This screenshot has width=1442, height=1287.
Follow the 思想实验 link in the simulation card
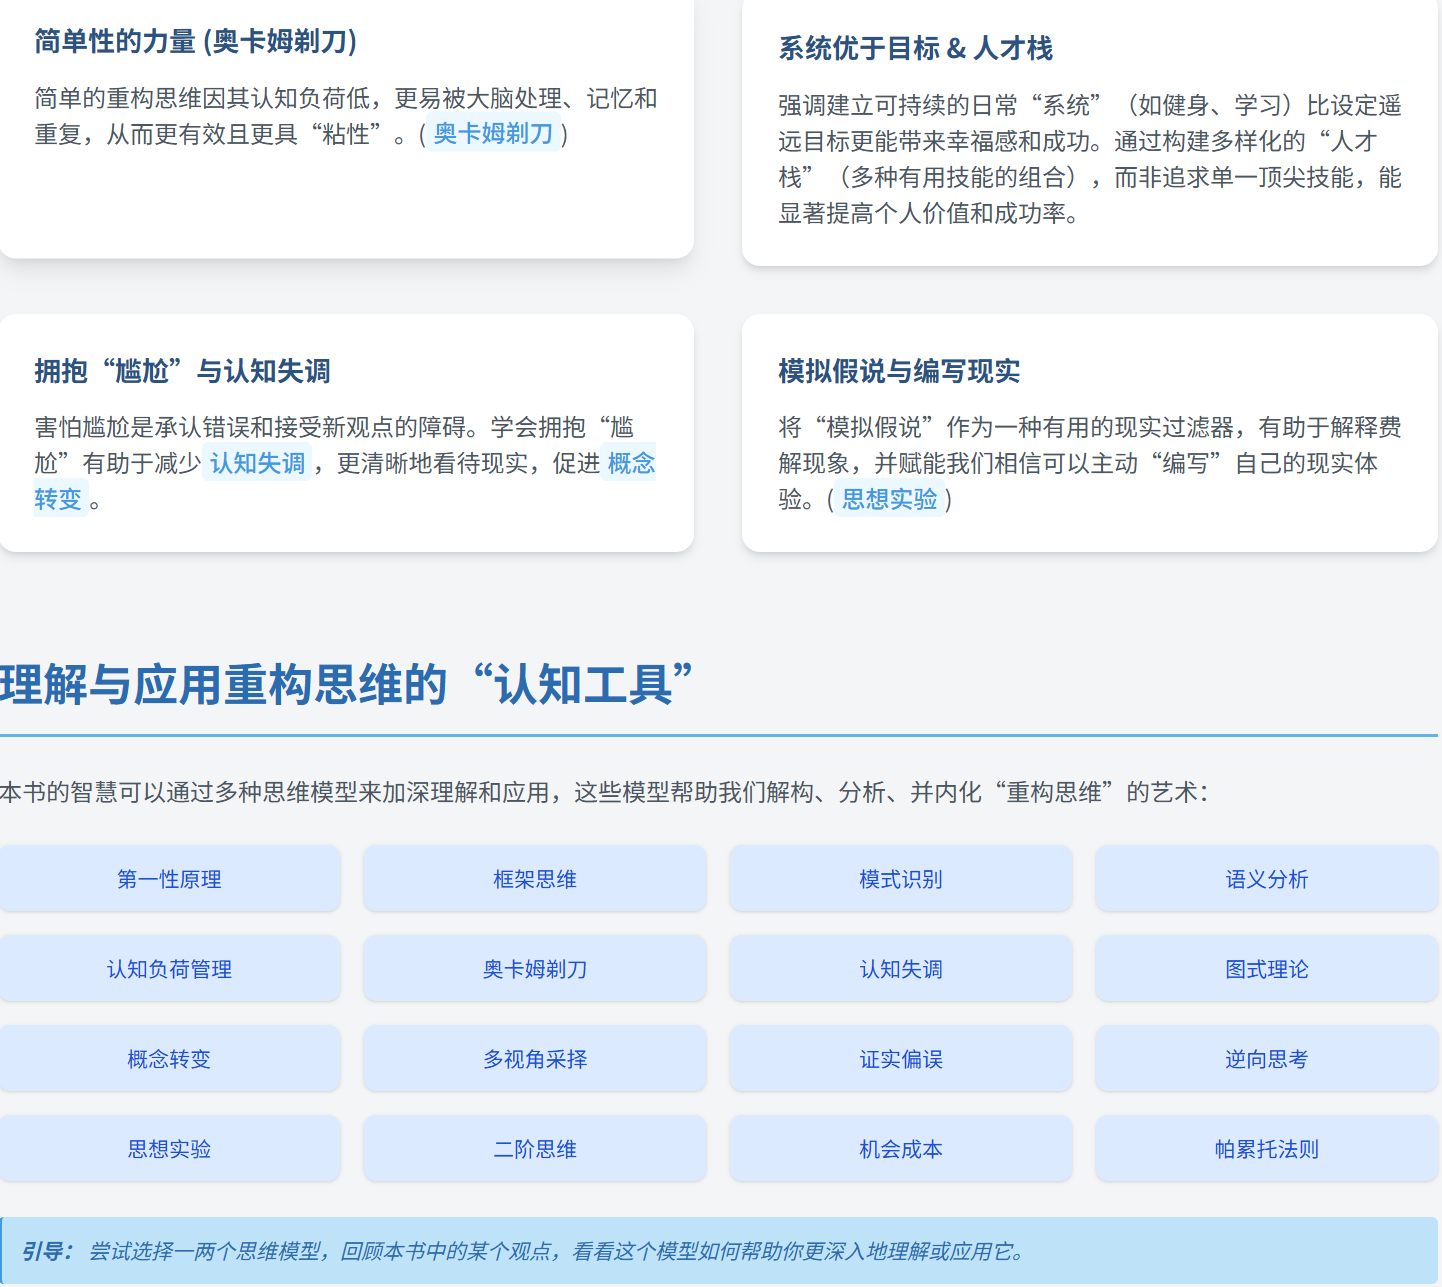tap(889, 500)
